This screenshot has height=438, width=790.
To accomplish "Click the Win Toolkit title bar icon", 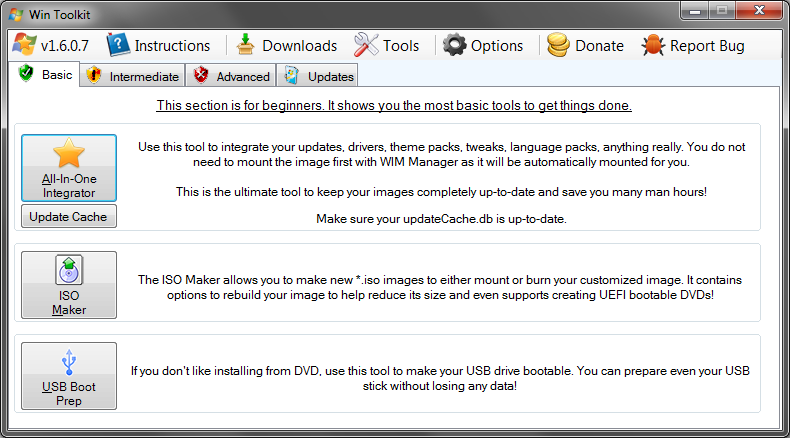I will tap(16, 14).
